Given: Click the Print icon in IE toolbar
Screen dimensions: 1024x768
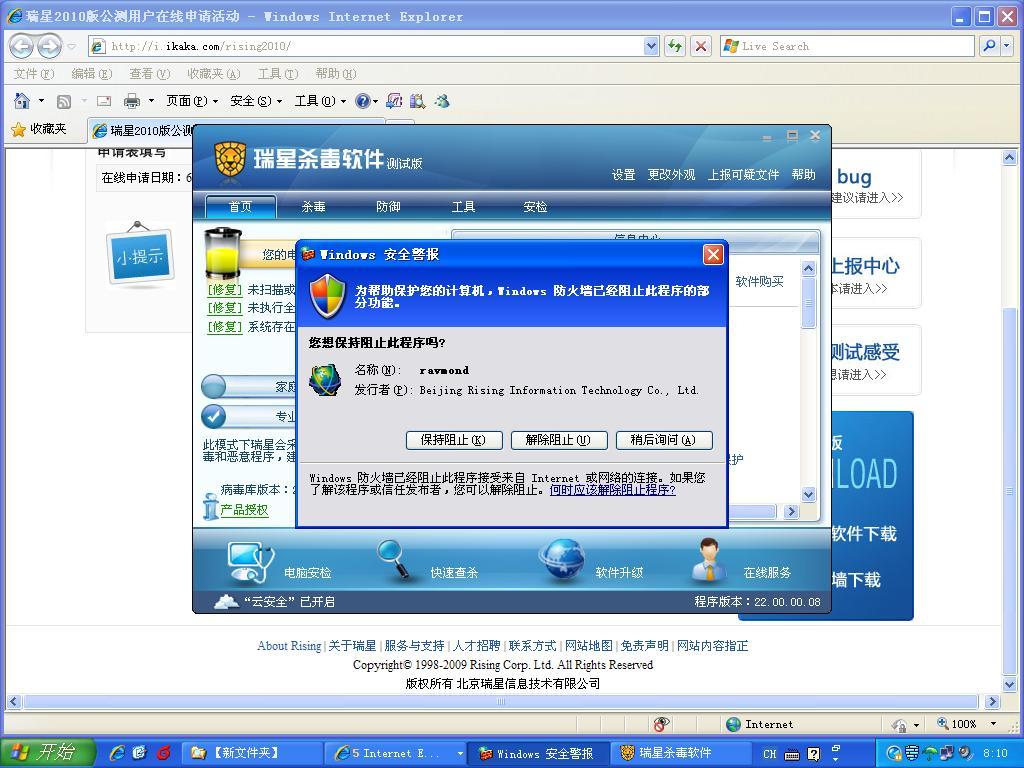Looking at the screenshot, I should pyautogui.click(x=132, y=101).
